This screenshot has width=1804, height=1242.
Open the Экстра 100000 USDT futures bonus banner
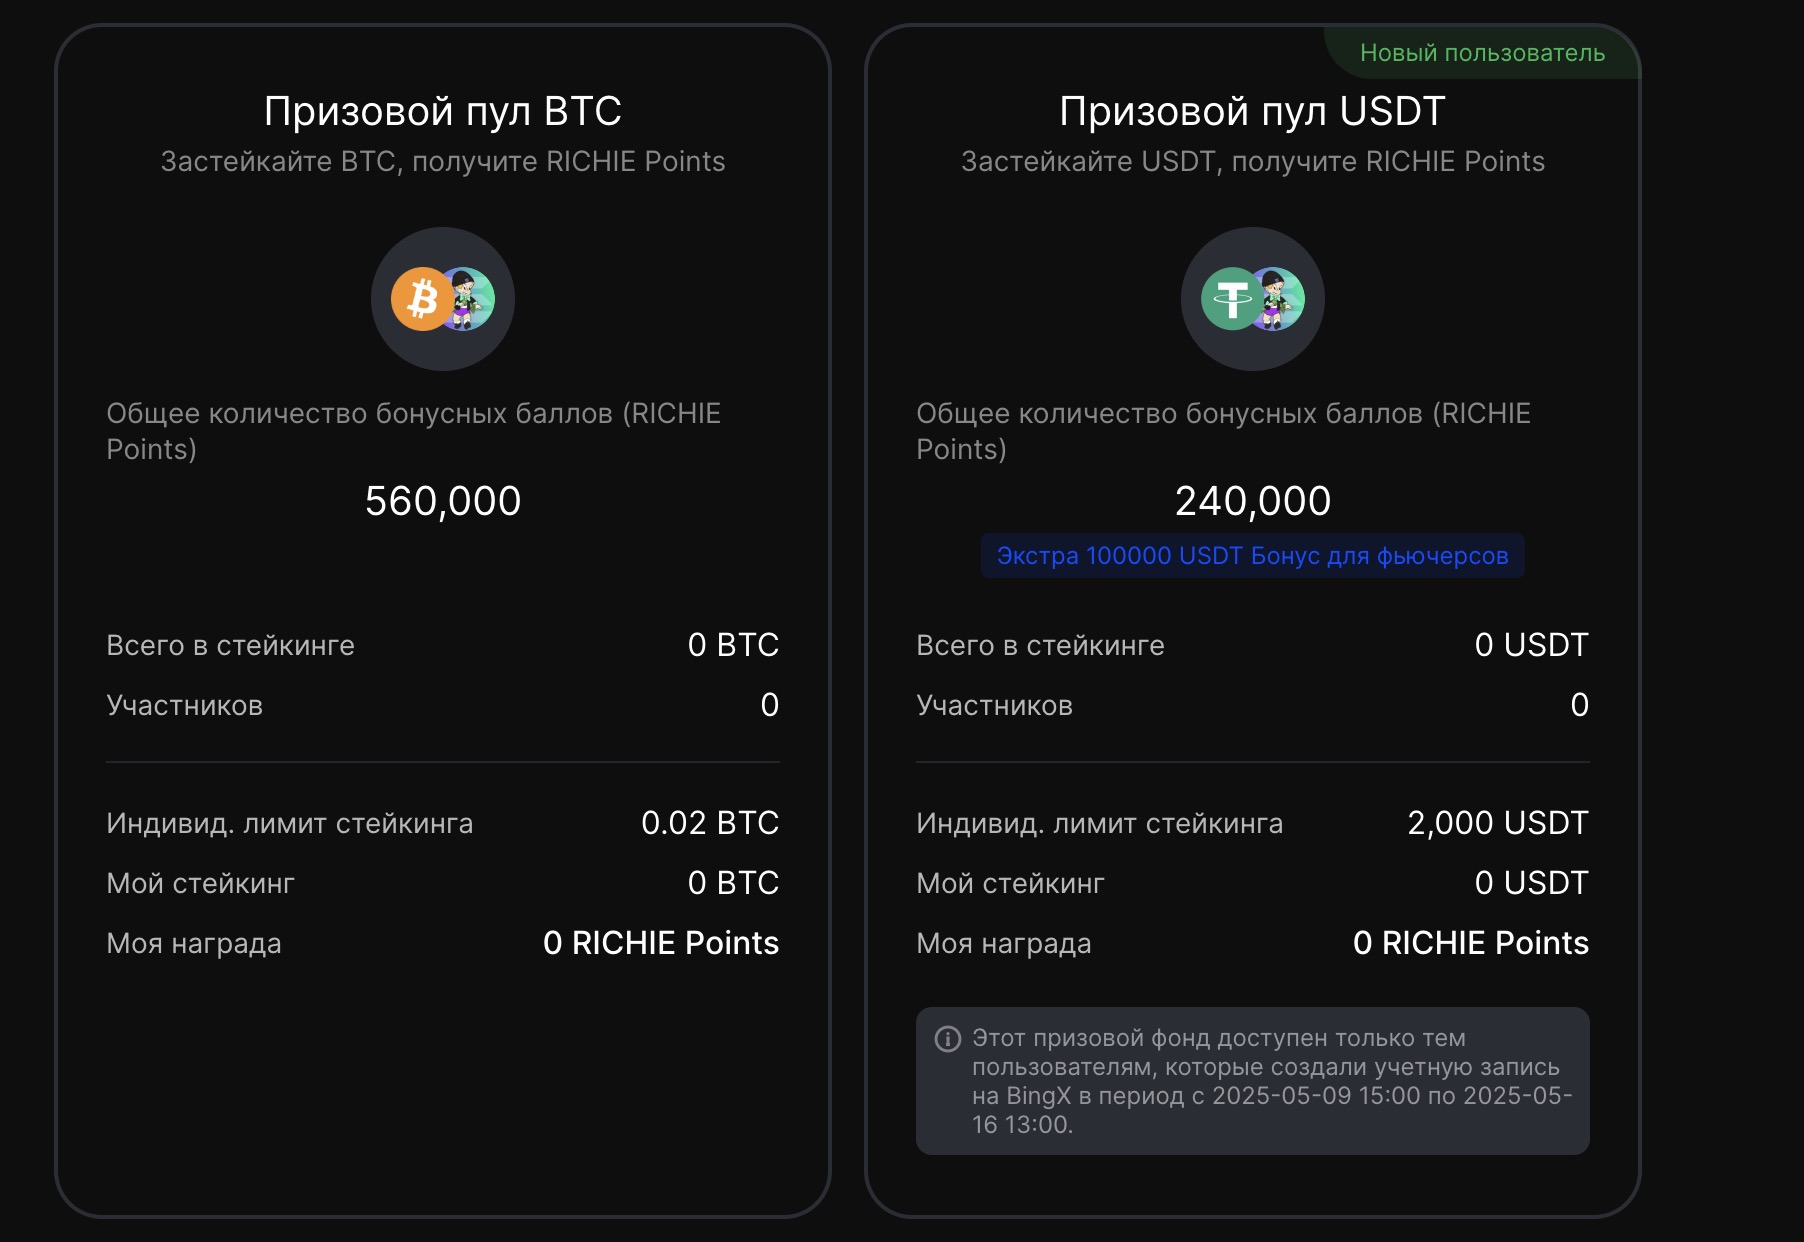coord(1253,556)
